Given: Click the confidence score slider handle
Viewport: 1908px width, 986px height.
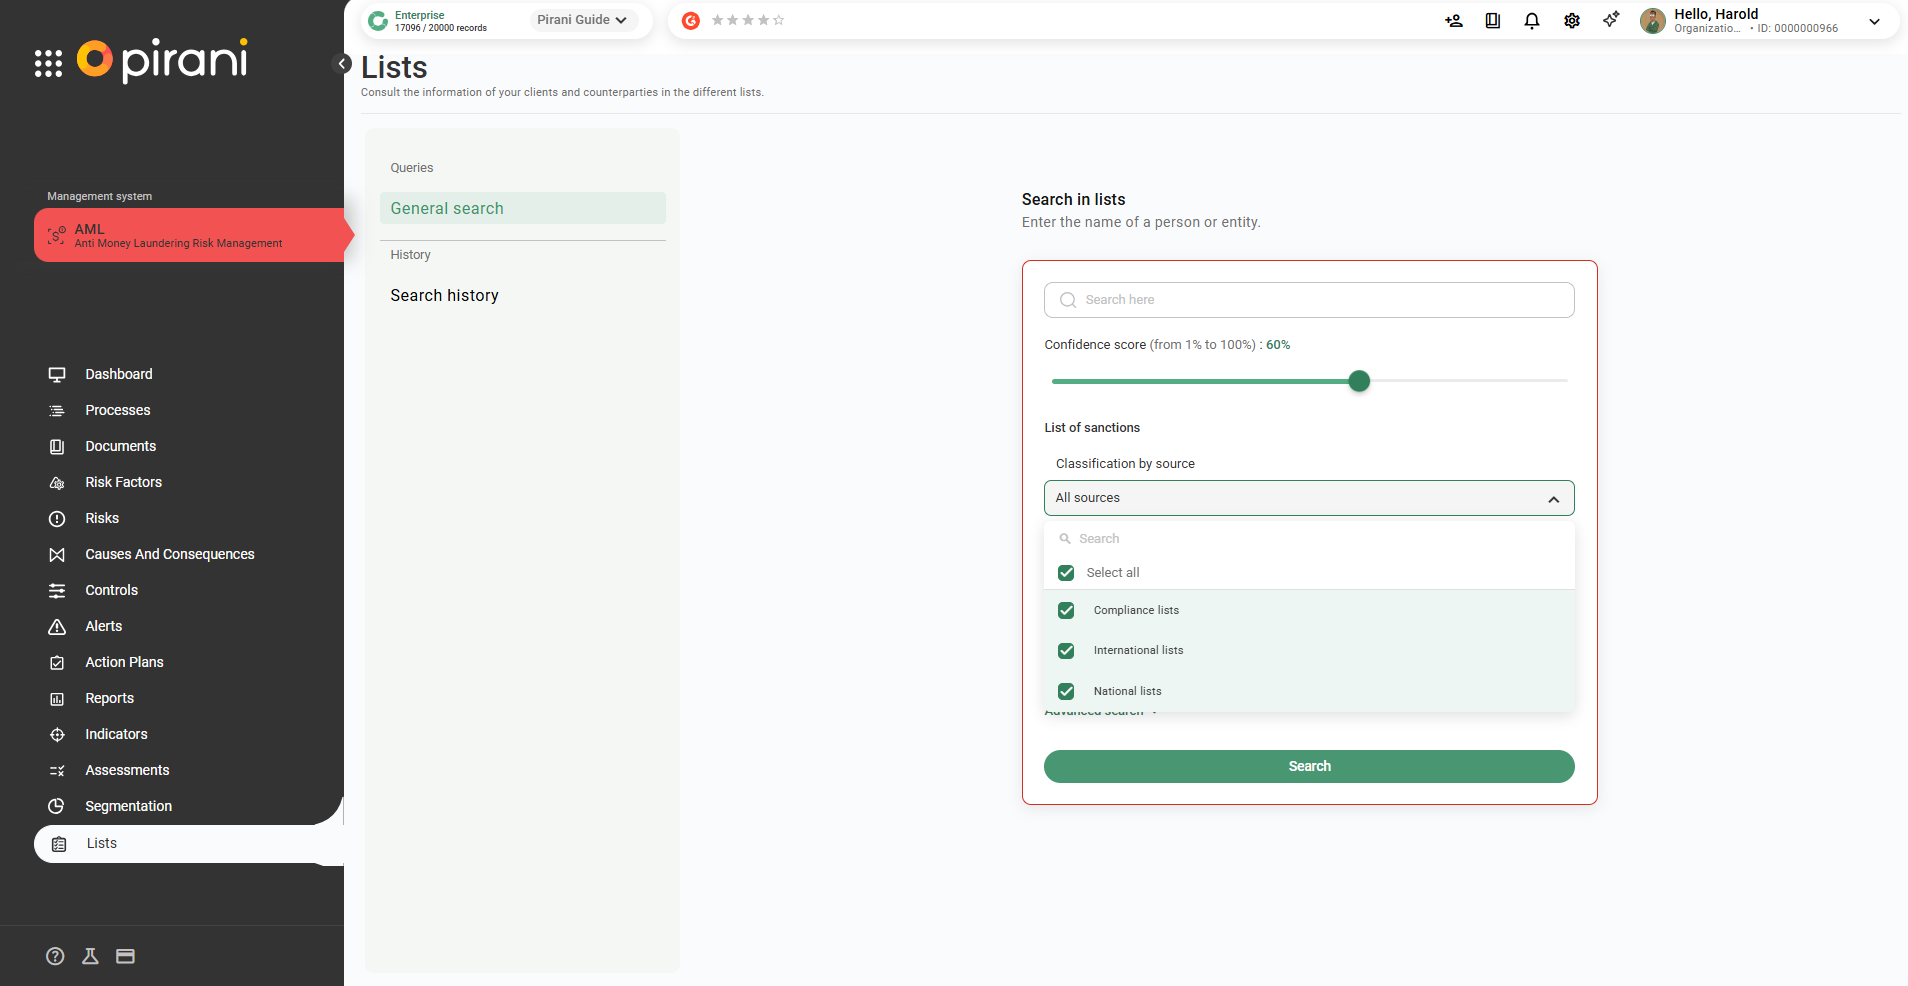Looking at the screenshot, I should (x=1358, y=381).
